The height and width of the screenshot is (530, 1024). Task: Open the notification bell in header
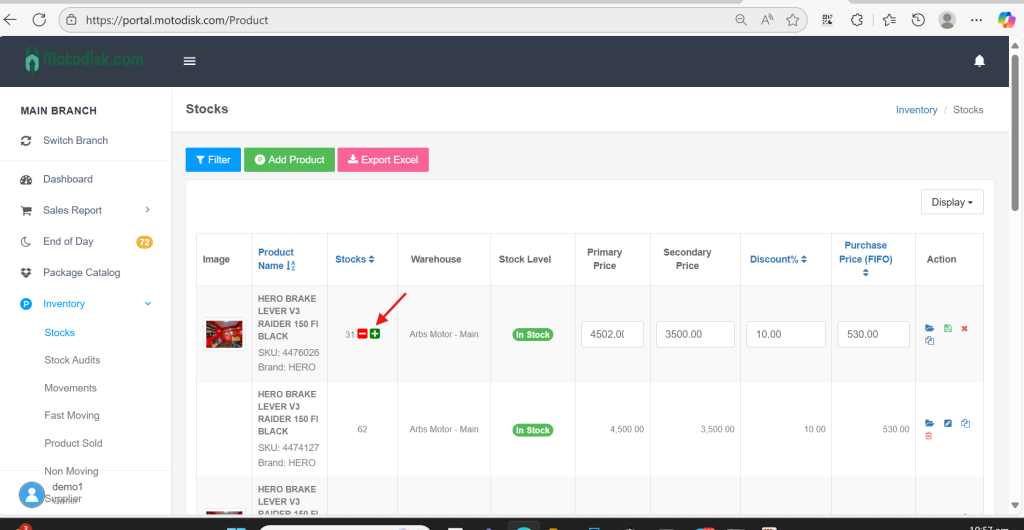(979, 61)
